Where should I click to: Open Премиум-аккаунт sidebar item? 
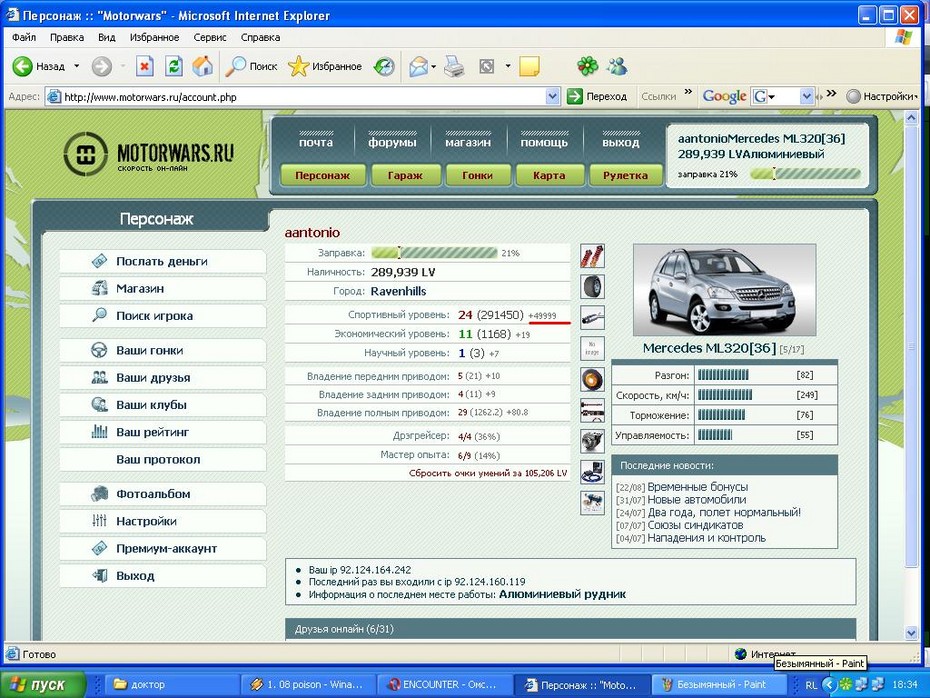pyautogui.click(x=163, y=549)
